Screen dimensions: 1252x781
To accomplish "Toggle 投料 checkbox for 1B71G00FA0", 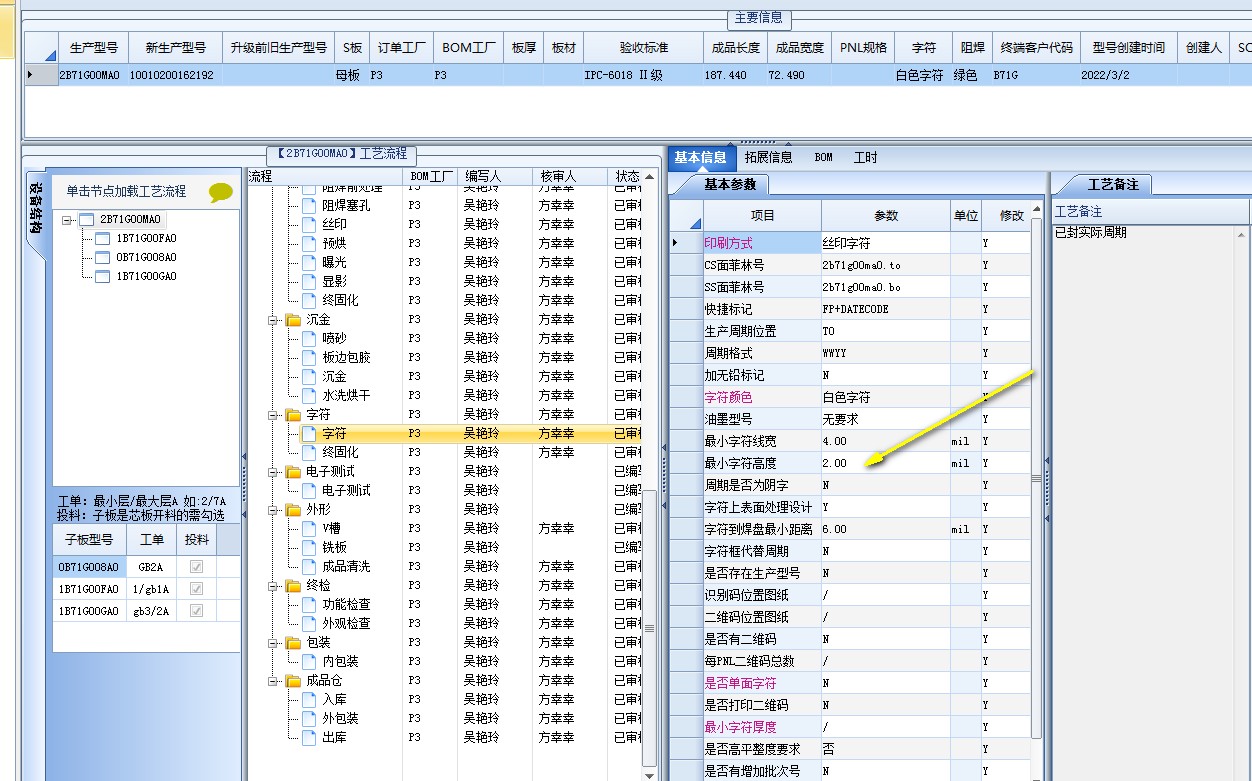I will [x=197, y=589].
